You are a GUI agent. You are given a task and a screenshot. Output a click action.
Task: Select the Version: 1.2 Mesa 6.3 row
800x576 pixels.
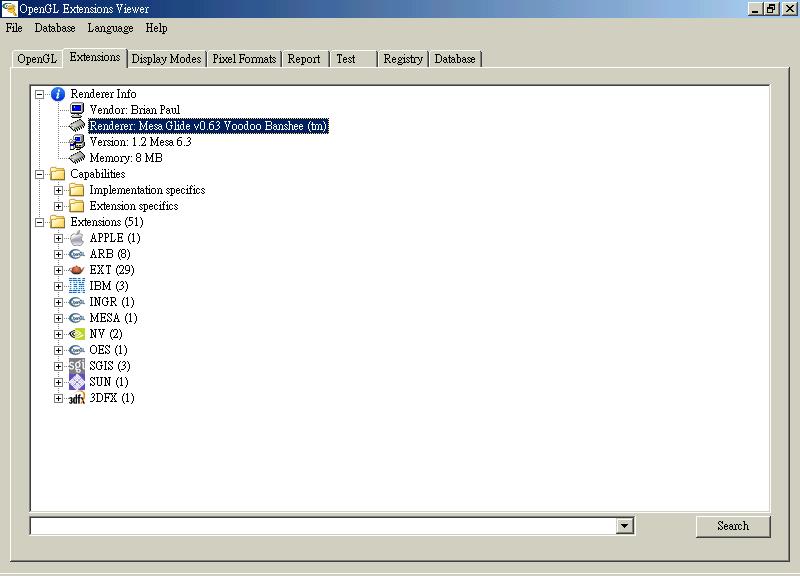click(x=140, y=142)
